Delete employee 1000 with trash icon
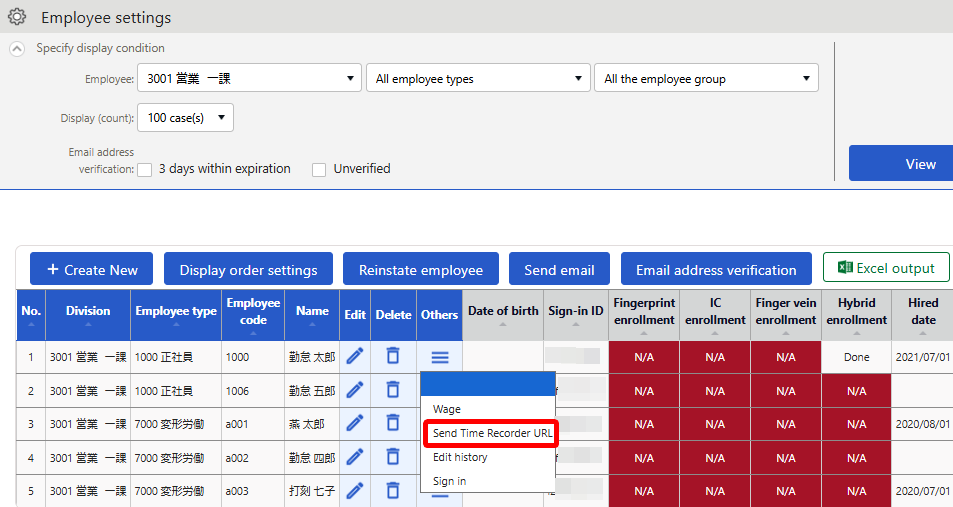Viewport: 953px width, 507px height. point(393,356)
